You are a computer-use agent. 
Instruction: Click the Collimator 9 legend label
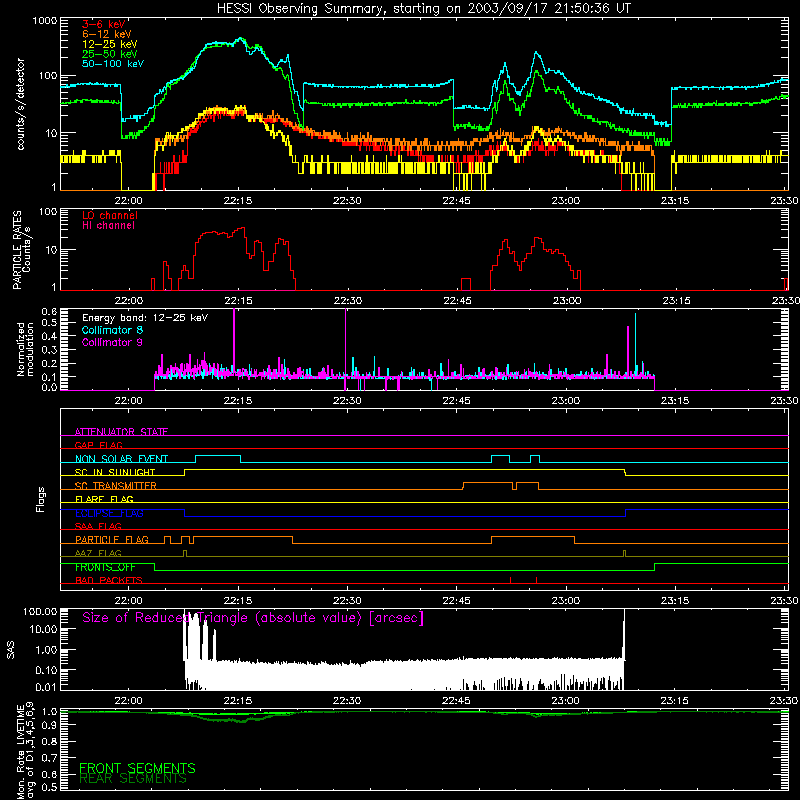[x=112, y=342]
